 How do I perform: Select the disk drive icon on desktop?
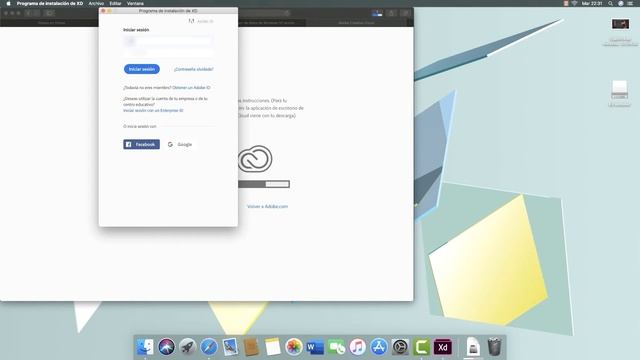coord(619,90)
